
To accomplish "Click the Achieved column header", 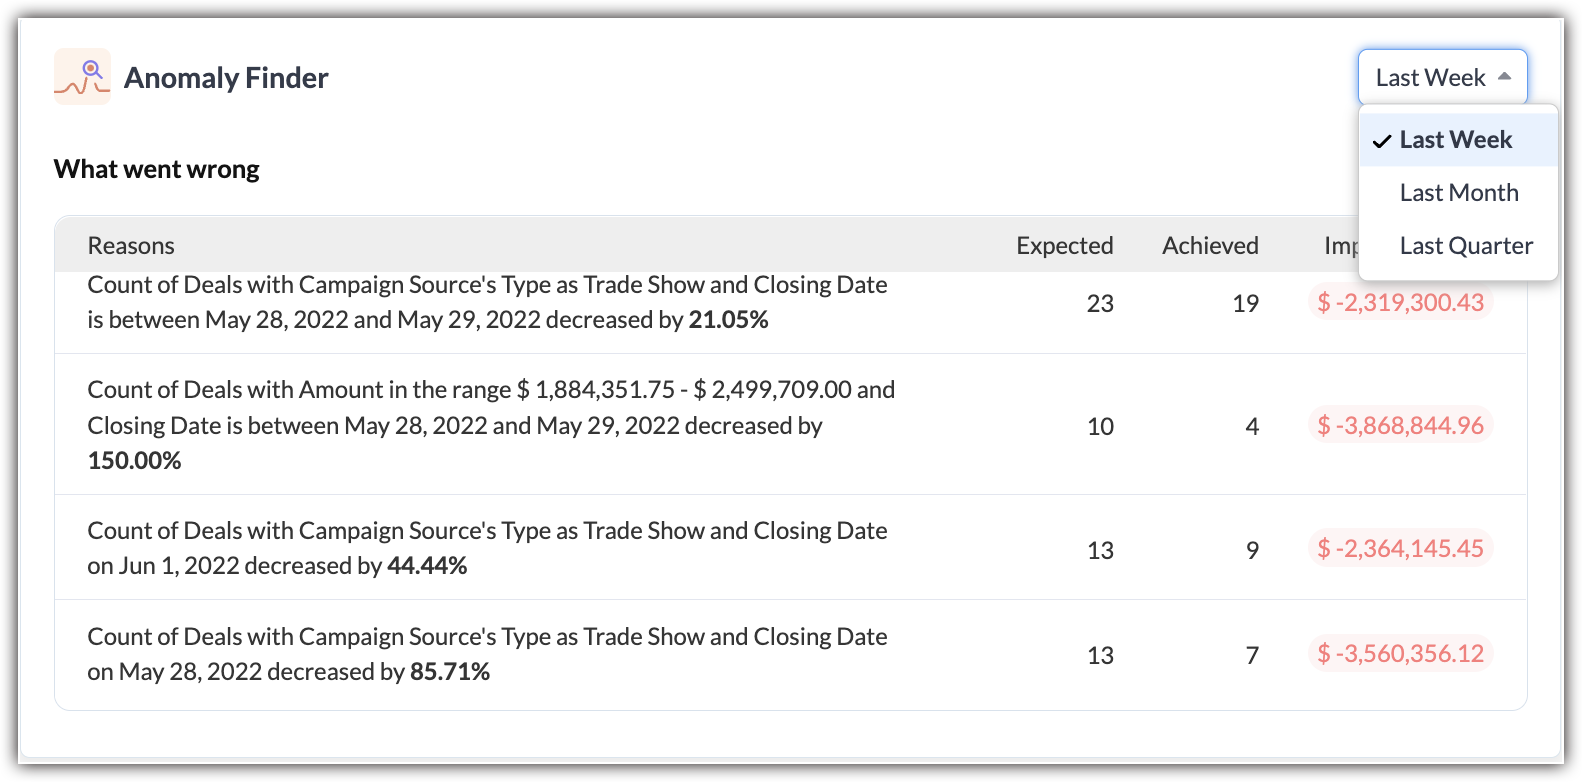I will point(1209,246).
